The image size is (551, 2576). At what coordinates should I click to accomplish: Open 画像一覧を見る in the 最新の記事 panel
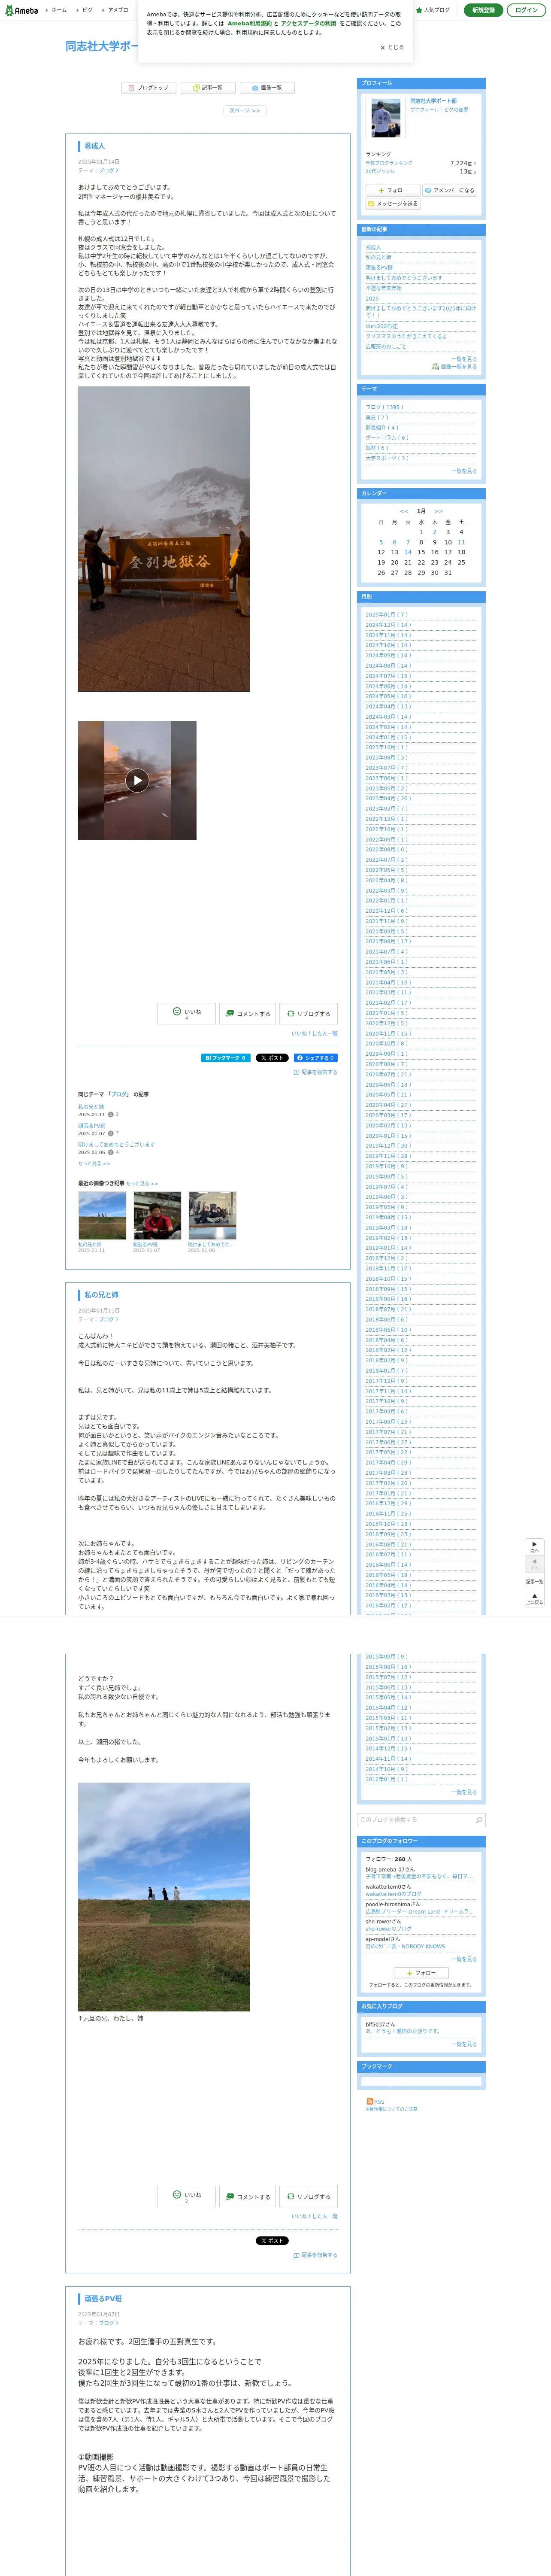[454, 367]
